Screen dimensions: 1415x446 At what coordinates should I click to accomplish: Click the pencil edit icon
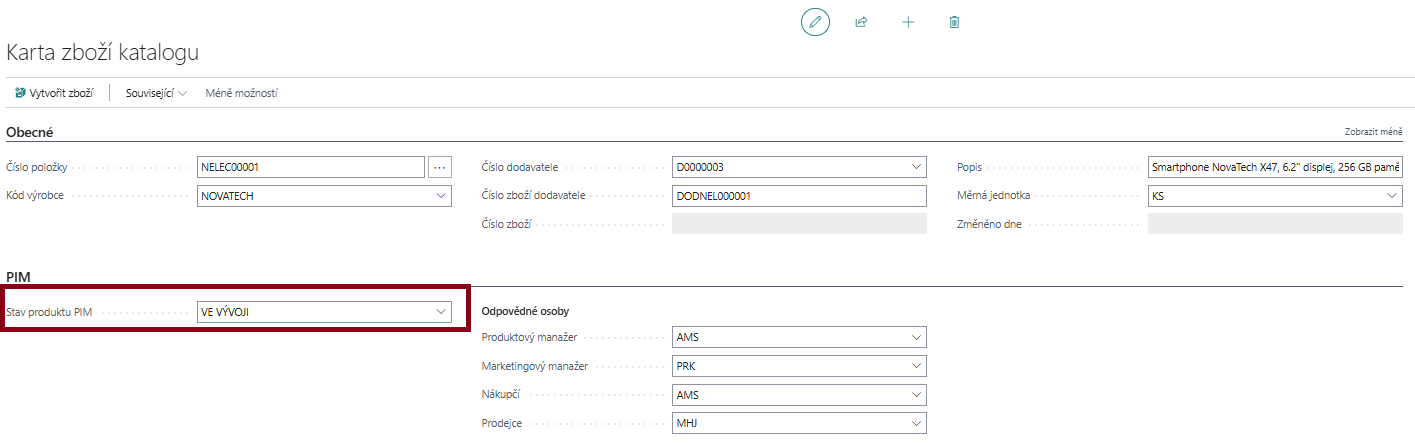tap(815, 22)
